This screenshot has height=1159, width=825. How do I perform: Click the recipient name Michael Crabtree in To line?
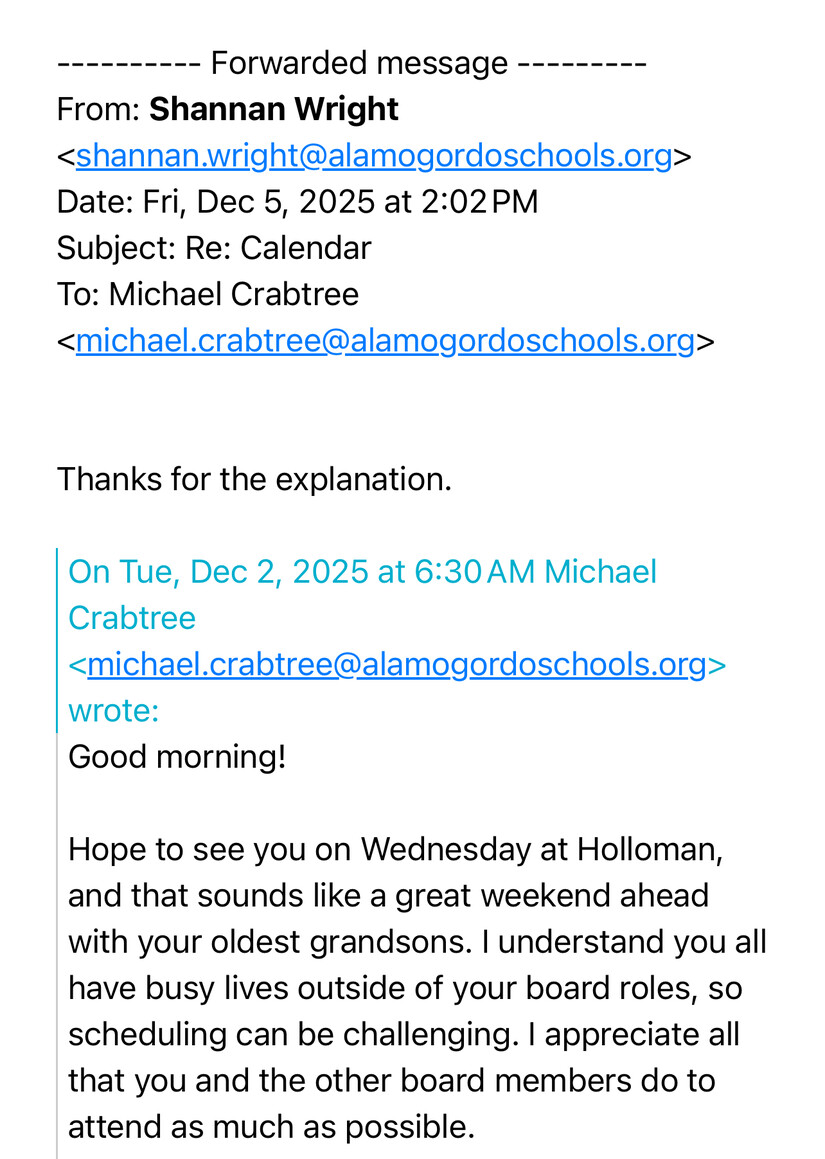tap(233, 294)
